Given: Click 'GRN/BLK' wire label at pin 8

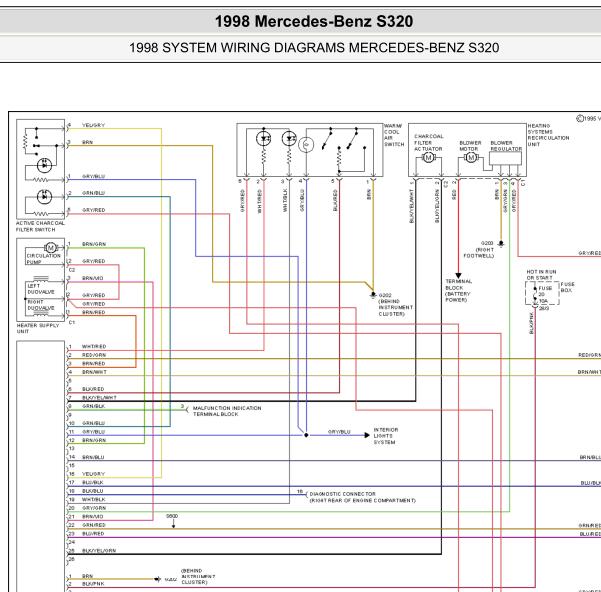Looking at the screenshot, I should pyautogui.click(x=94, y=406).
